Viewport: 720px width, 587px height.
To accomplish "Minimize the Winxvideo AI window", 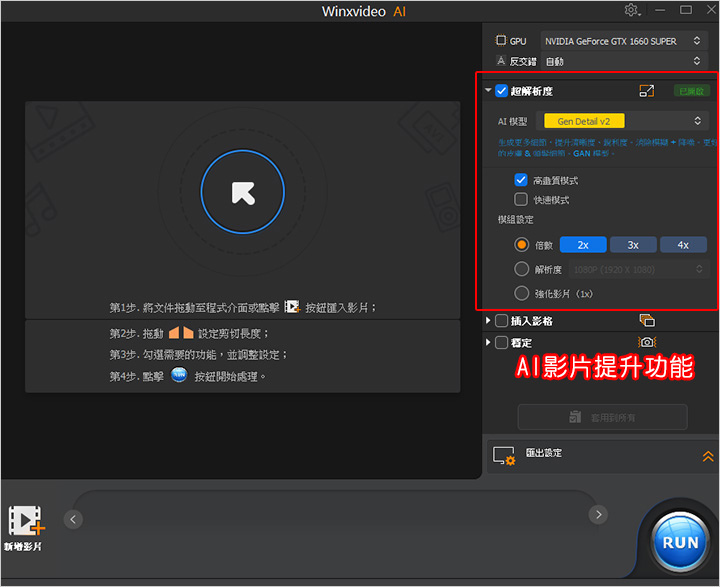I will 660,10.
